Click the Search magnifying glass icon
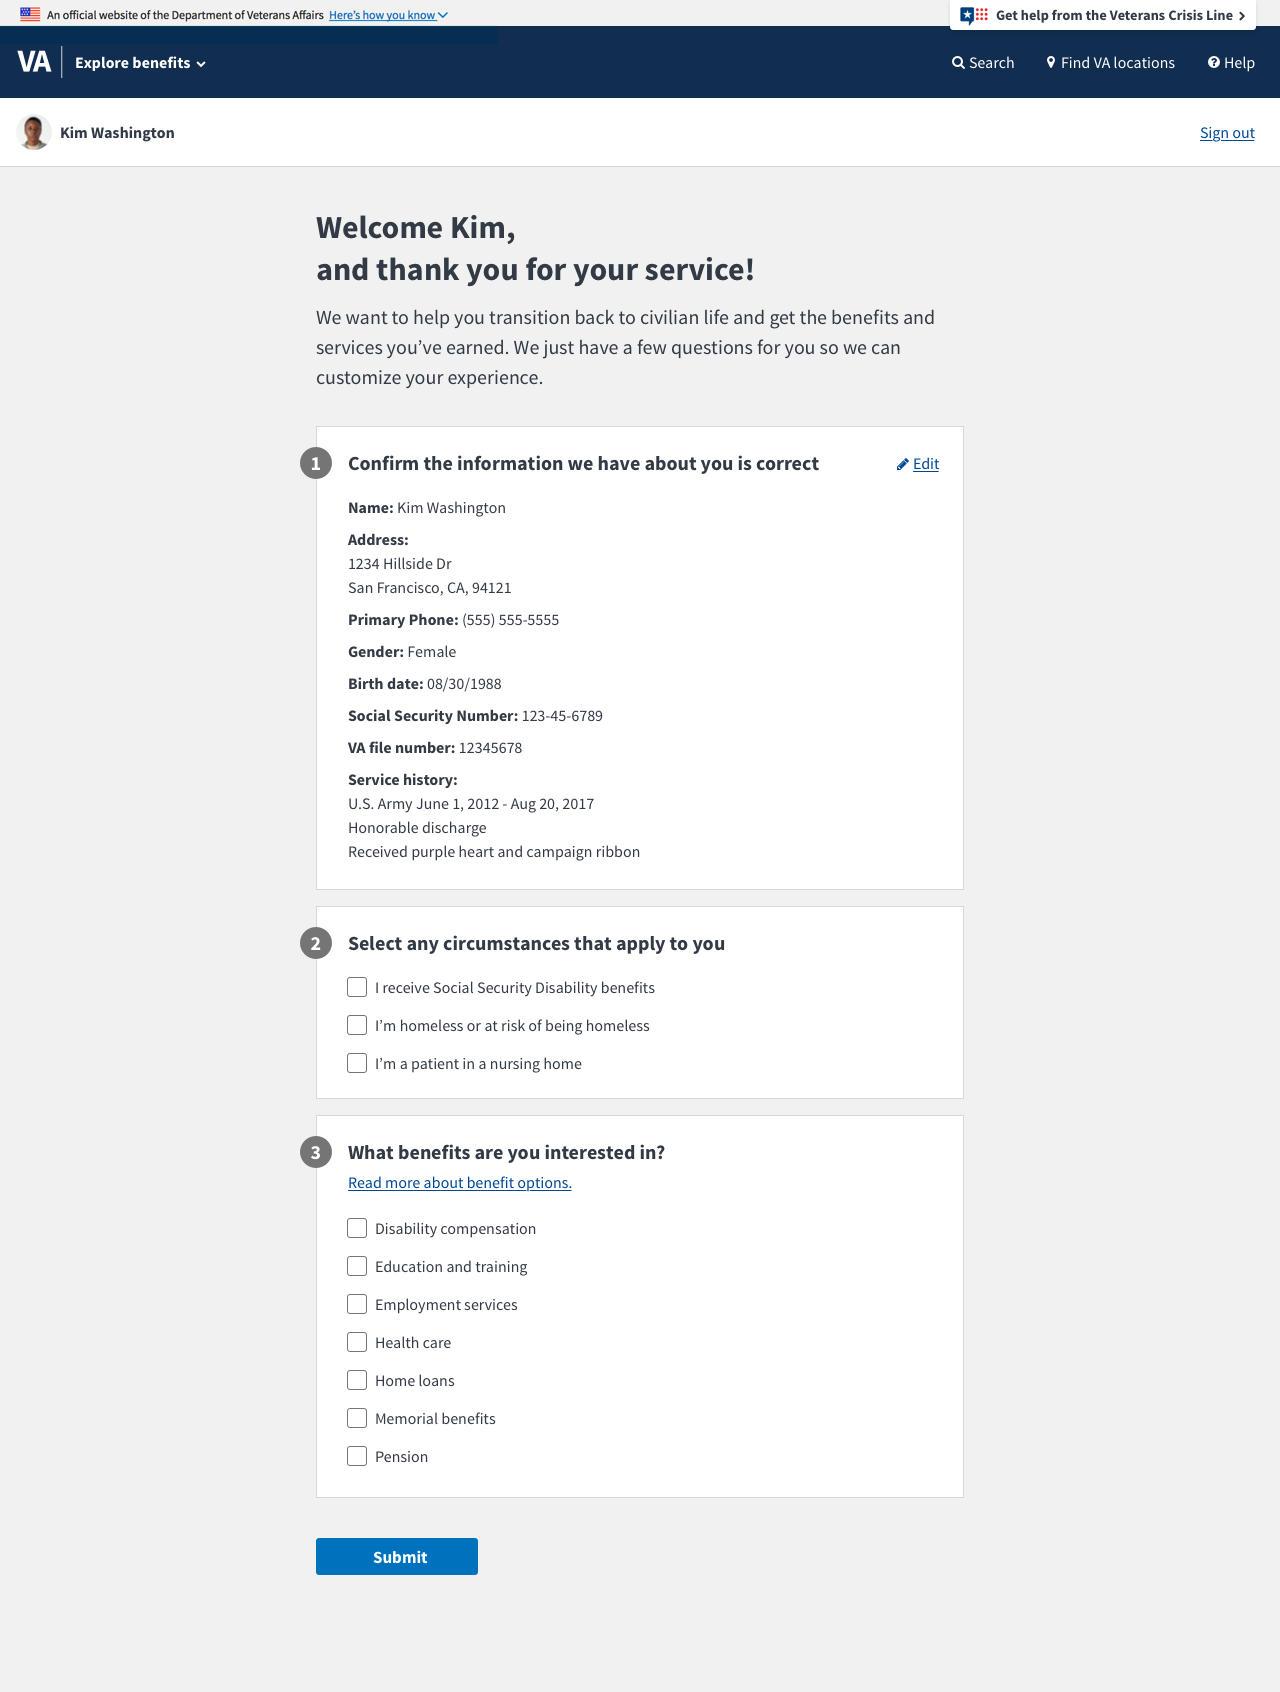 tap(958, 63)
